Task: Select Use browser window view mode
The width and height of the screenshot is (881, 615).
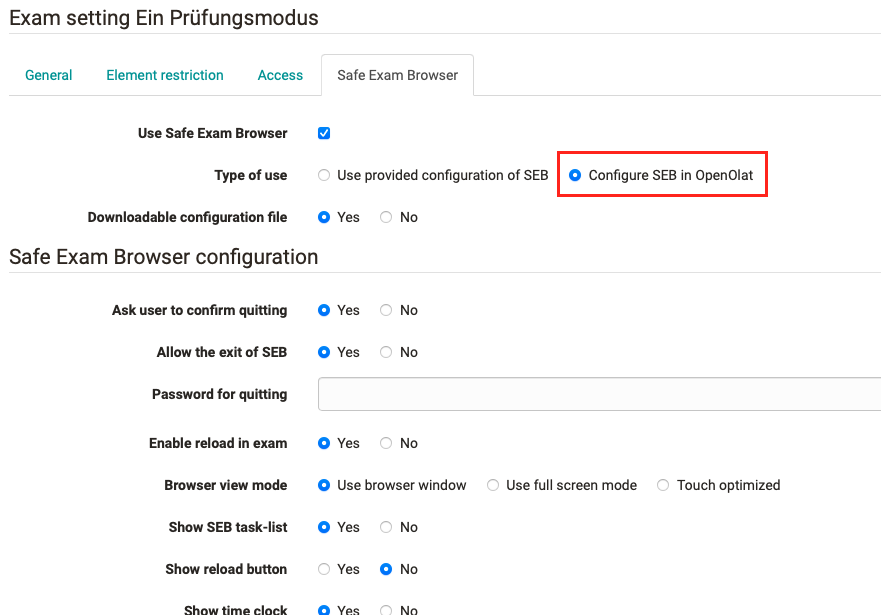Action: click(323, 485)
